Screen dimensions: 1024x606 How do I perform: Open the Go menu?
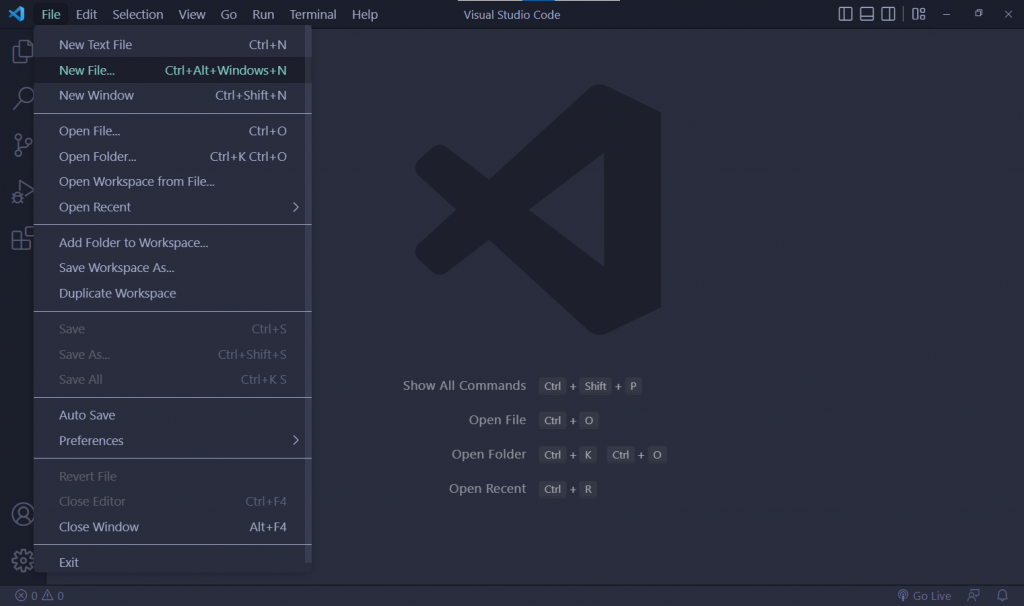click(x=229, y=14)
